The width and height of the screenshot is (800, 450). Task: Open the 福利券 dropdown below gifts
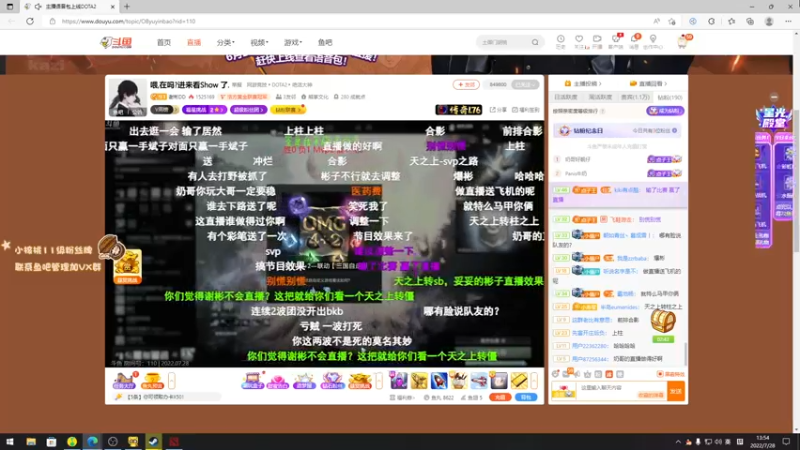tap(402, 397)
